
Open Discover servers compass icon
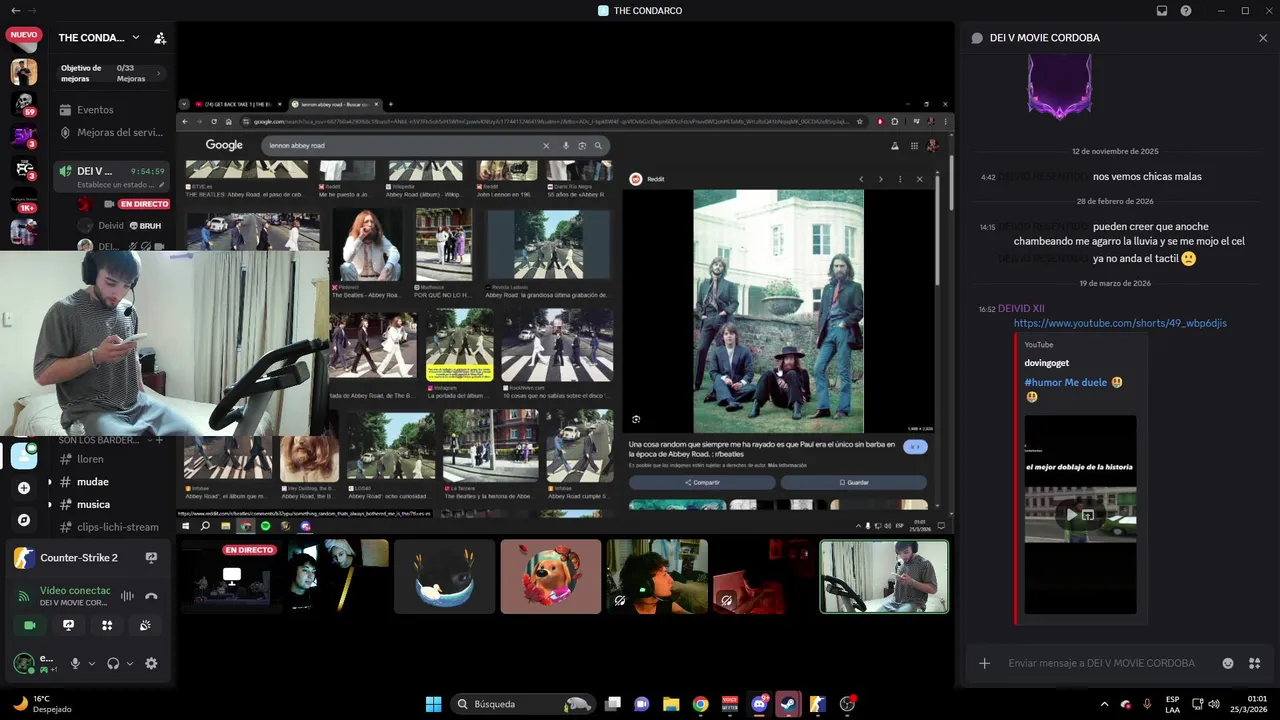(x=24, y=520)
